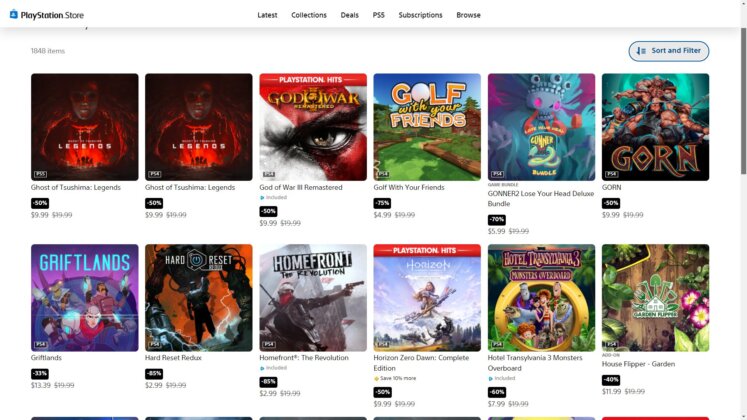Screen dimensions: 747x420
Task: Open the Hotel Transylvania 3 cover image
Action: click(x=541, y=298)
